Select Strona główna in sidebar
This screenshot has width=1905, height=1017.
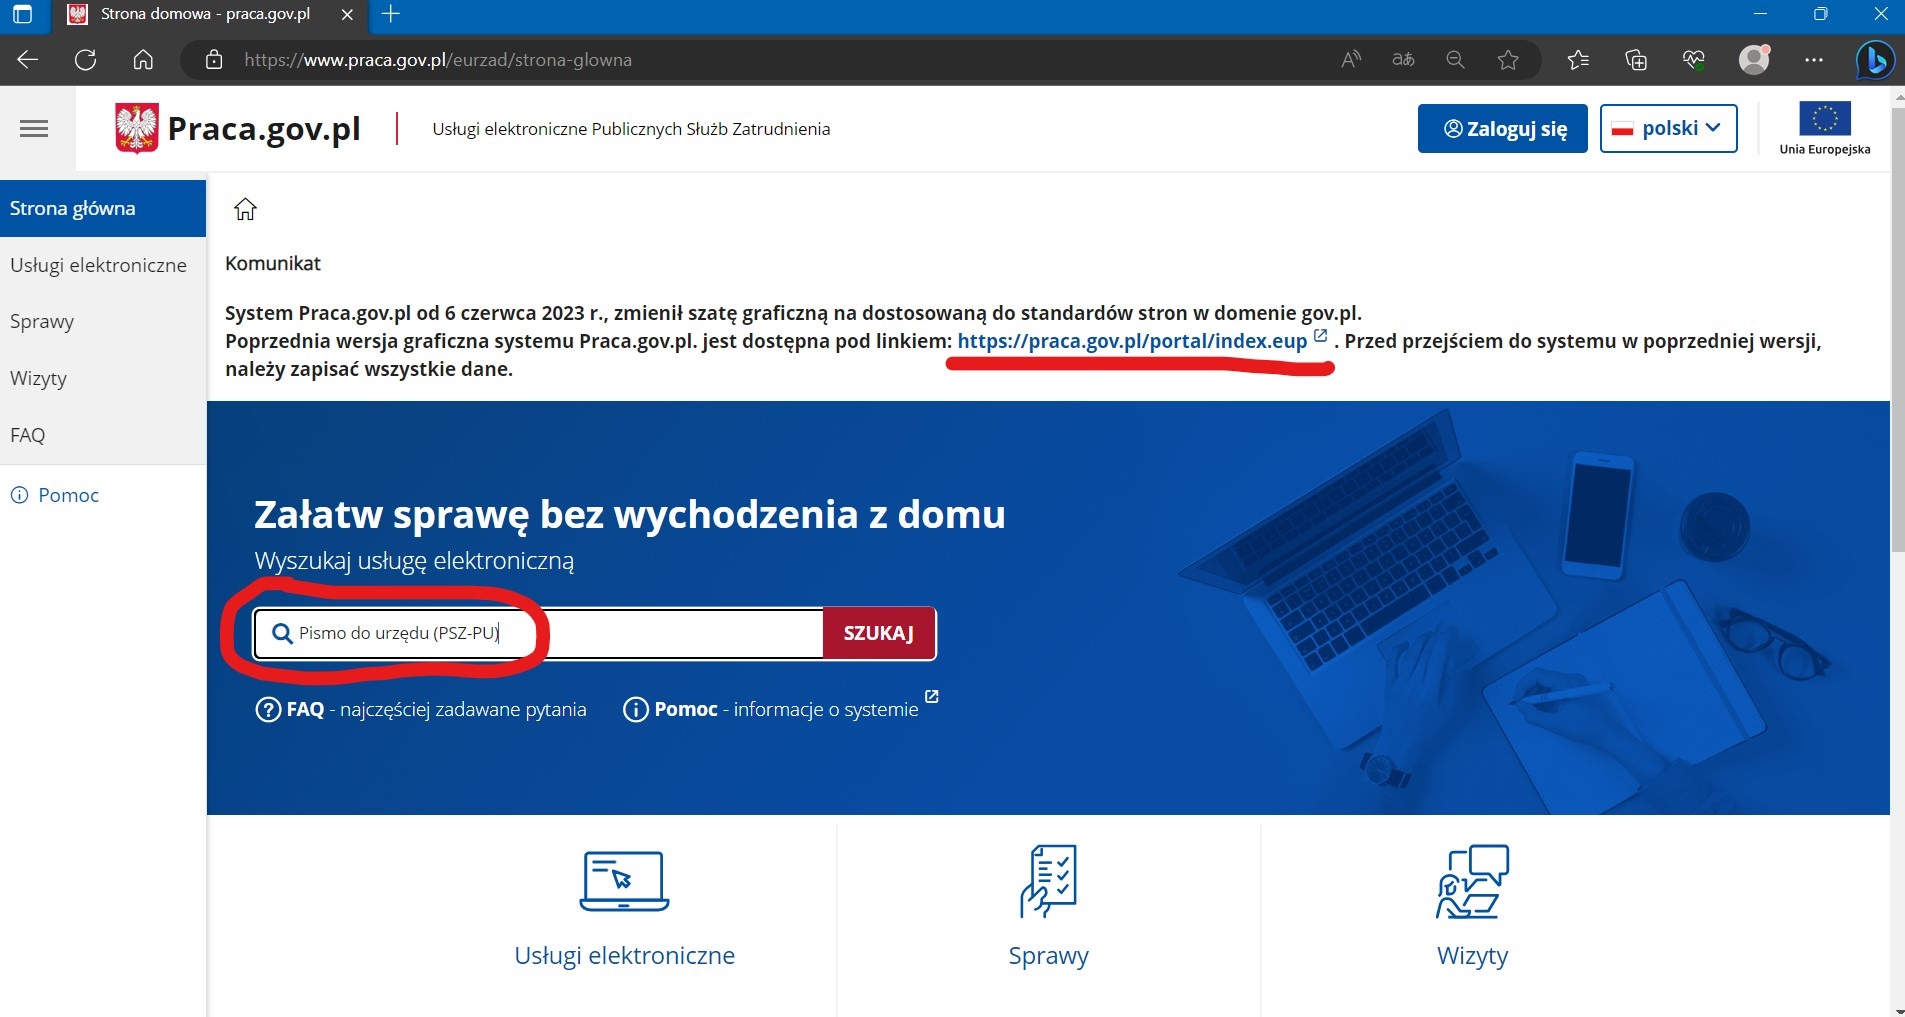pyautogui.click(x=103, y=208)
